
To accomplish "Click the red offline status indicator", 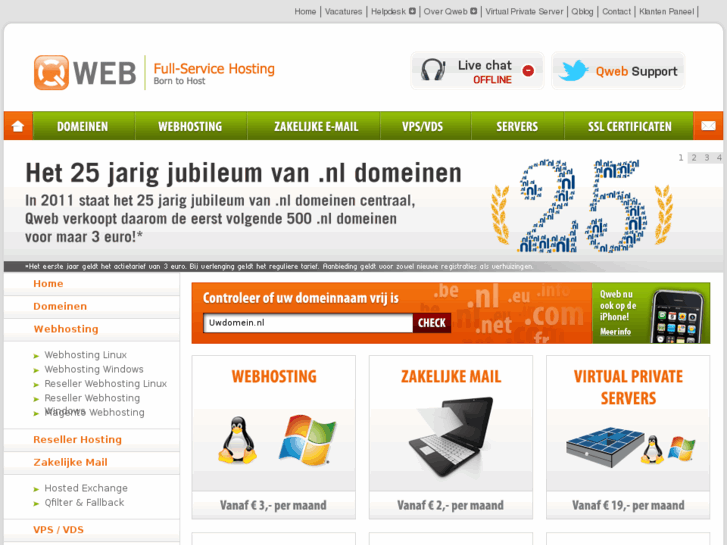I will pyautogui.click(x=528, y=71).
